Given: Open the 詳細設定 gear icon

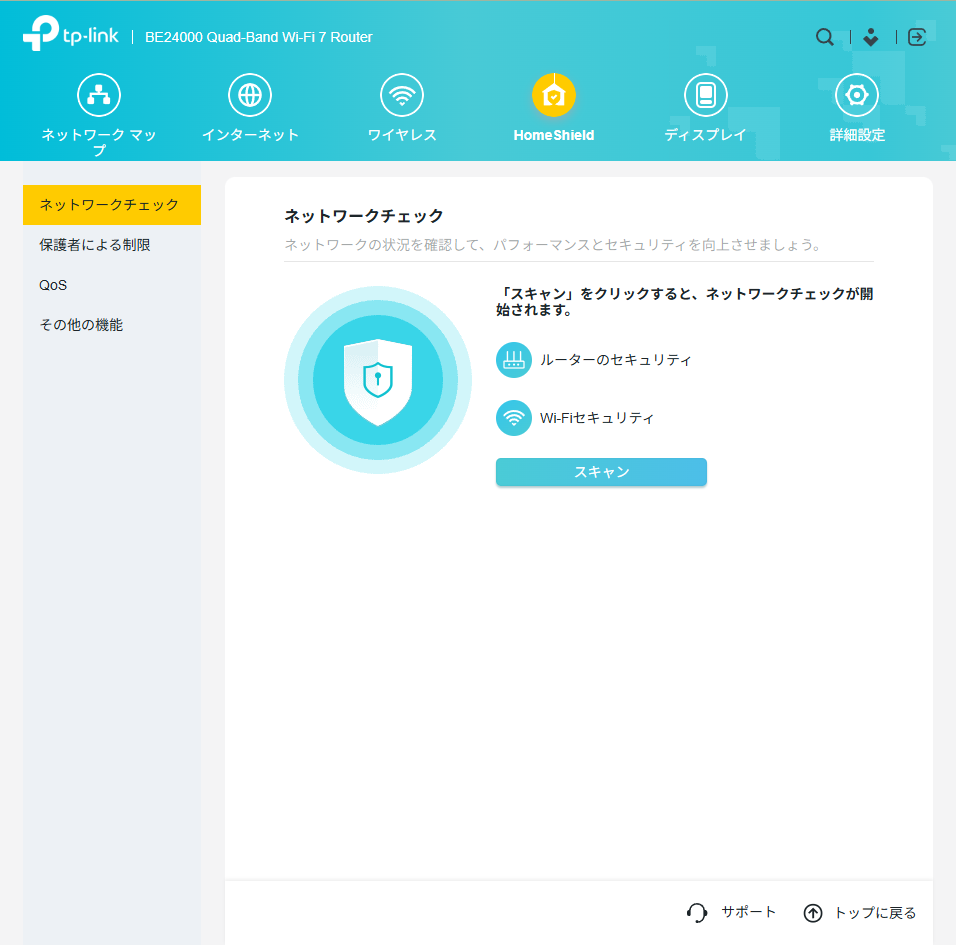Looking at the screenshot, I should (x=857, y=95).
